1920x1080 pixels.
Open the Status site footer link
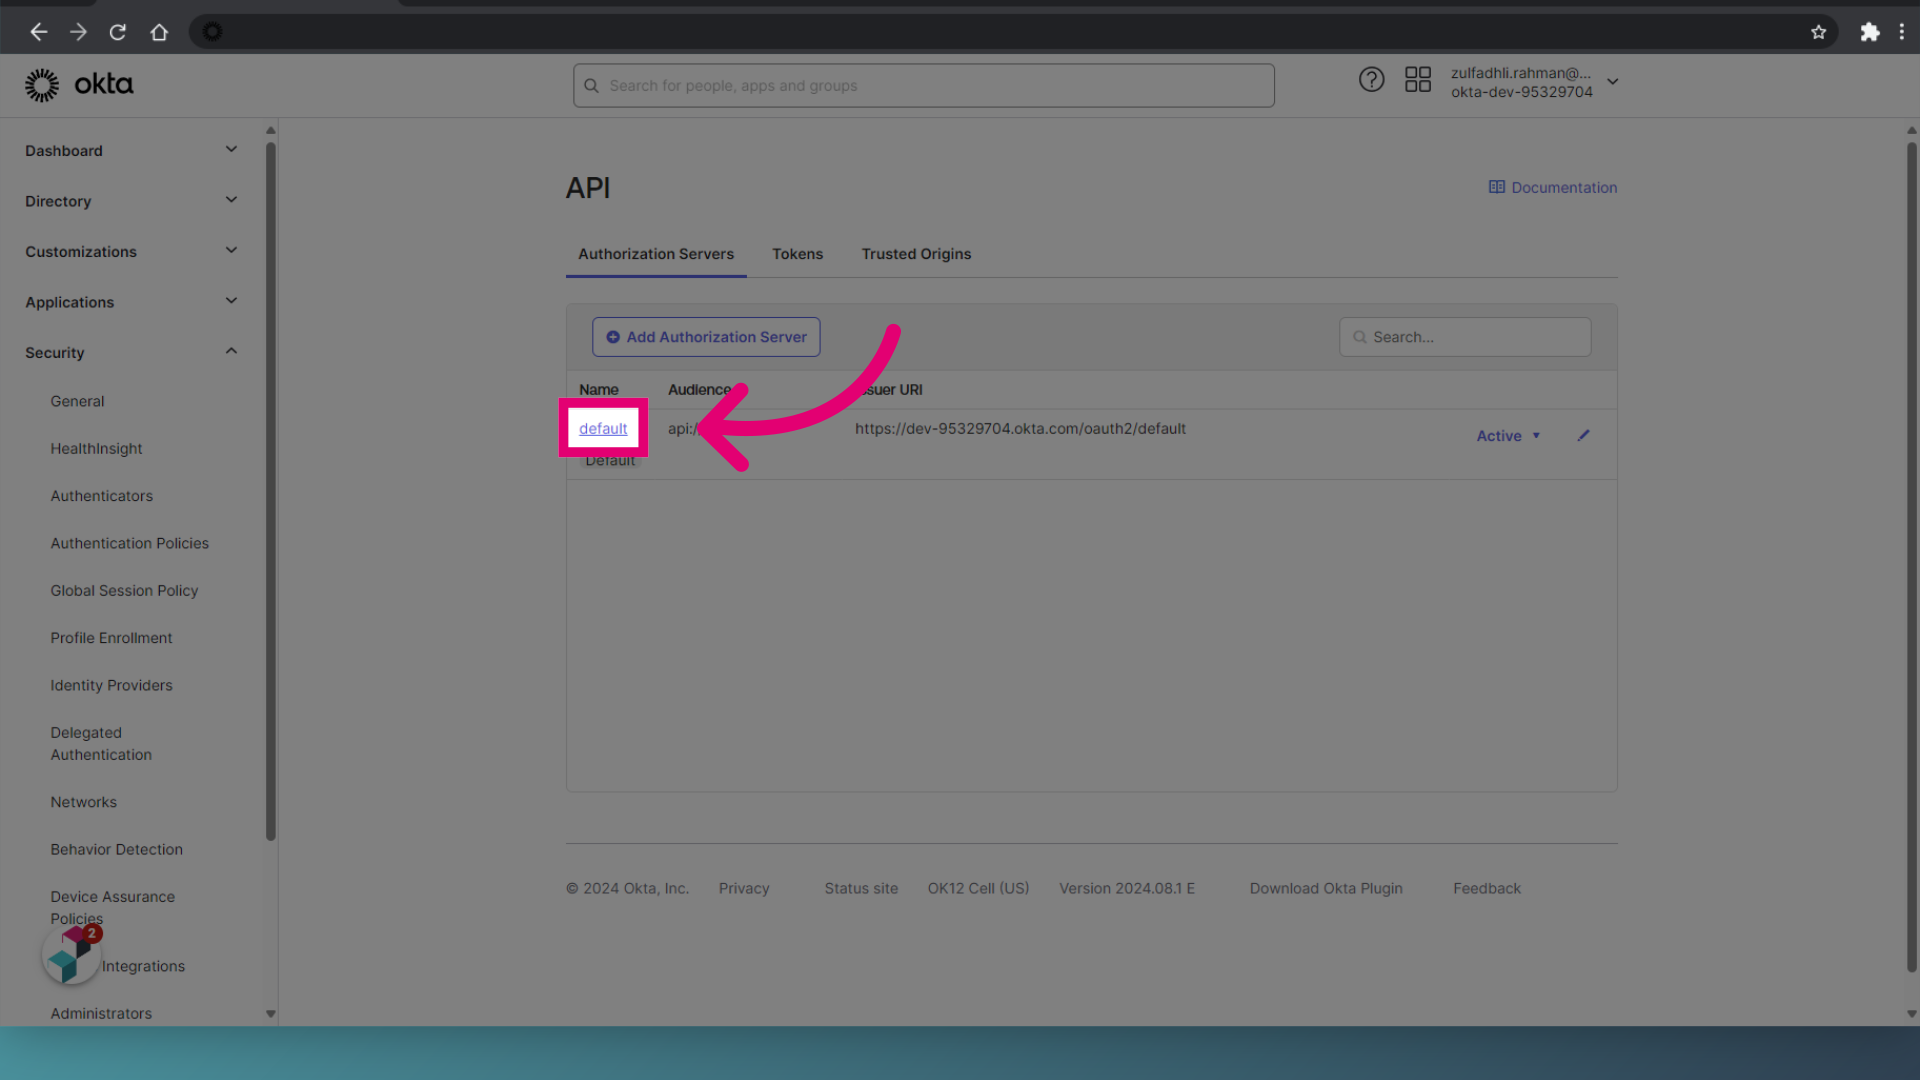(x=861, y=888)
